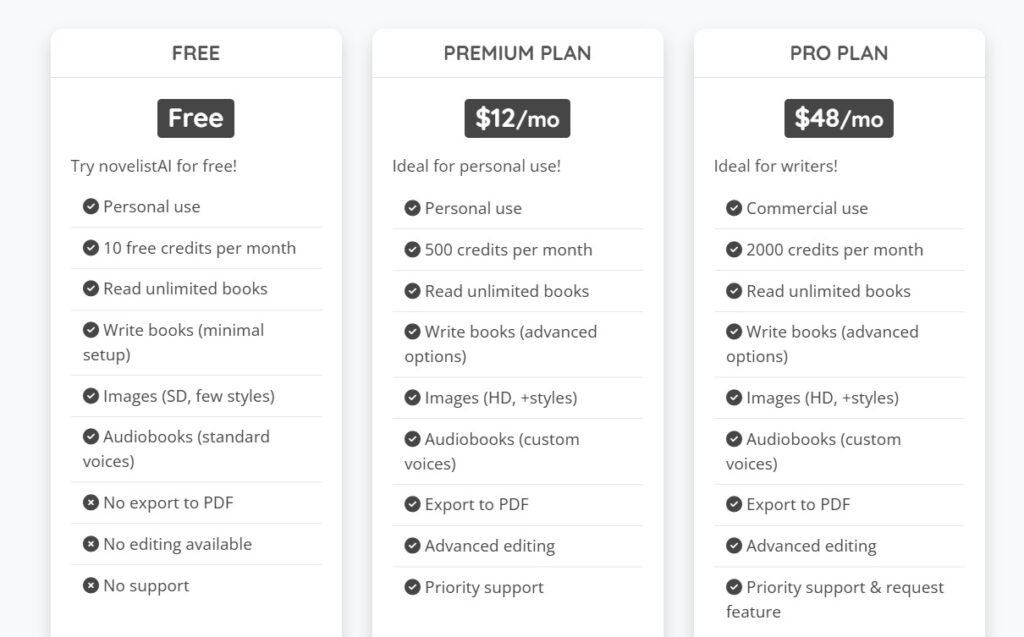Click check icon next to Priority support & request feature
Screen dimensions: 1024x637
734,588
